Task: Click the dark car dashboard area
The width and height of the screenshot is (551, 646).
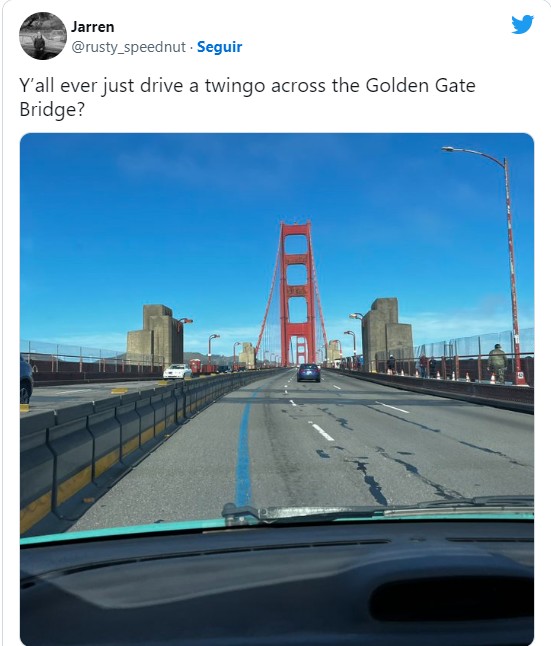Action: click(x=277, y=585)
